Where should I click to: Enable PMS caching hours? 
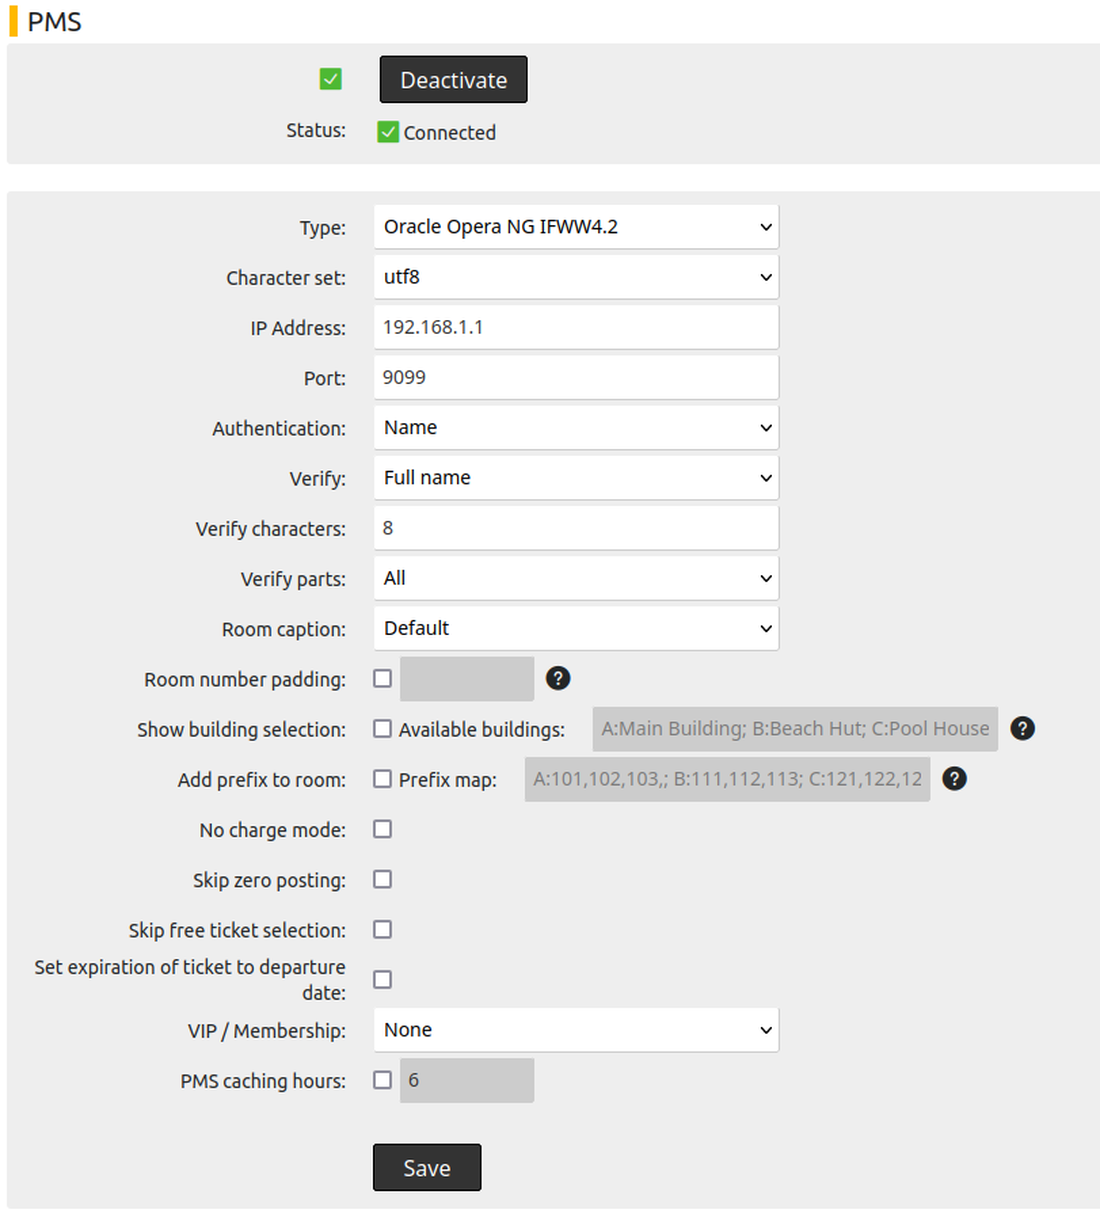tap(382, 1080)
